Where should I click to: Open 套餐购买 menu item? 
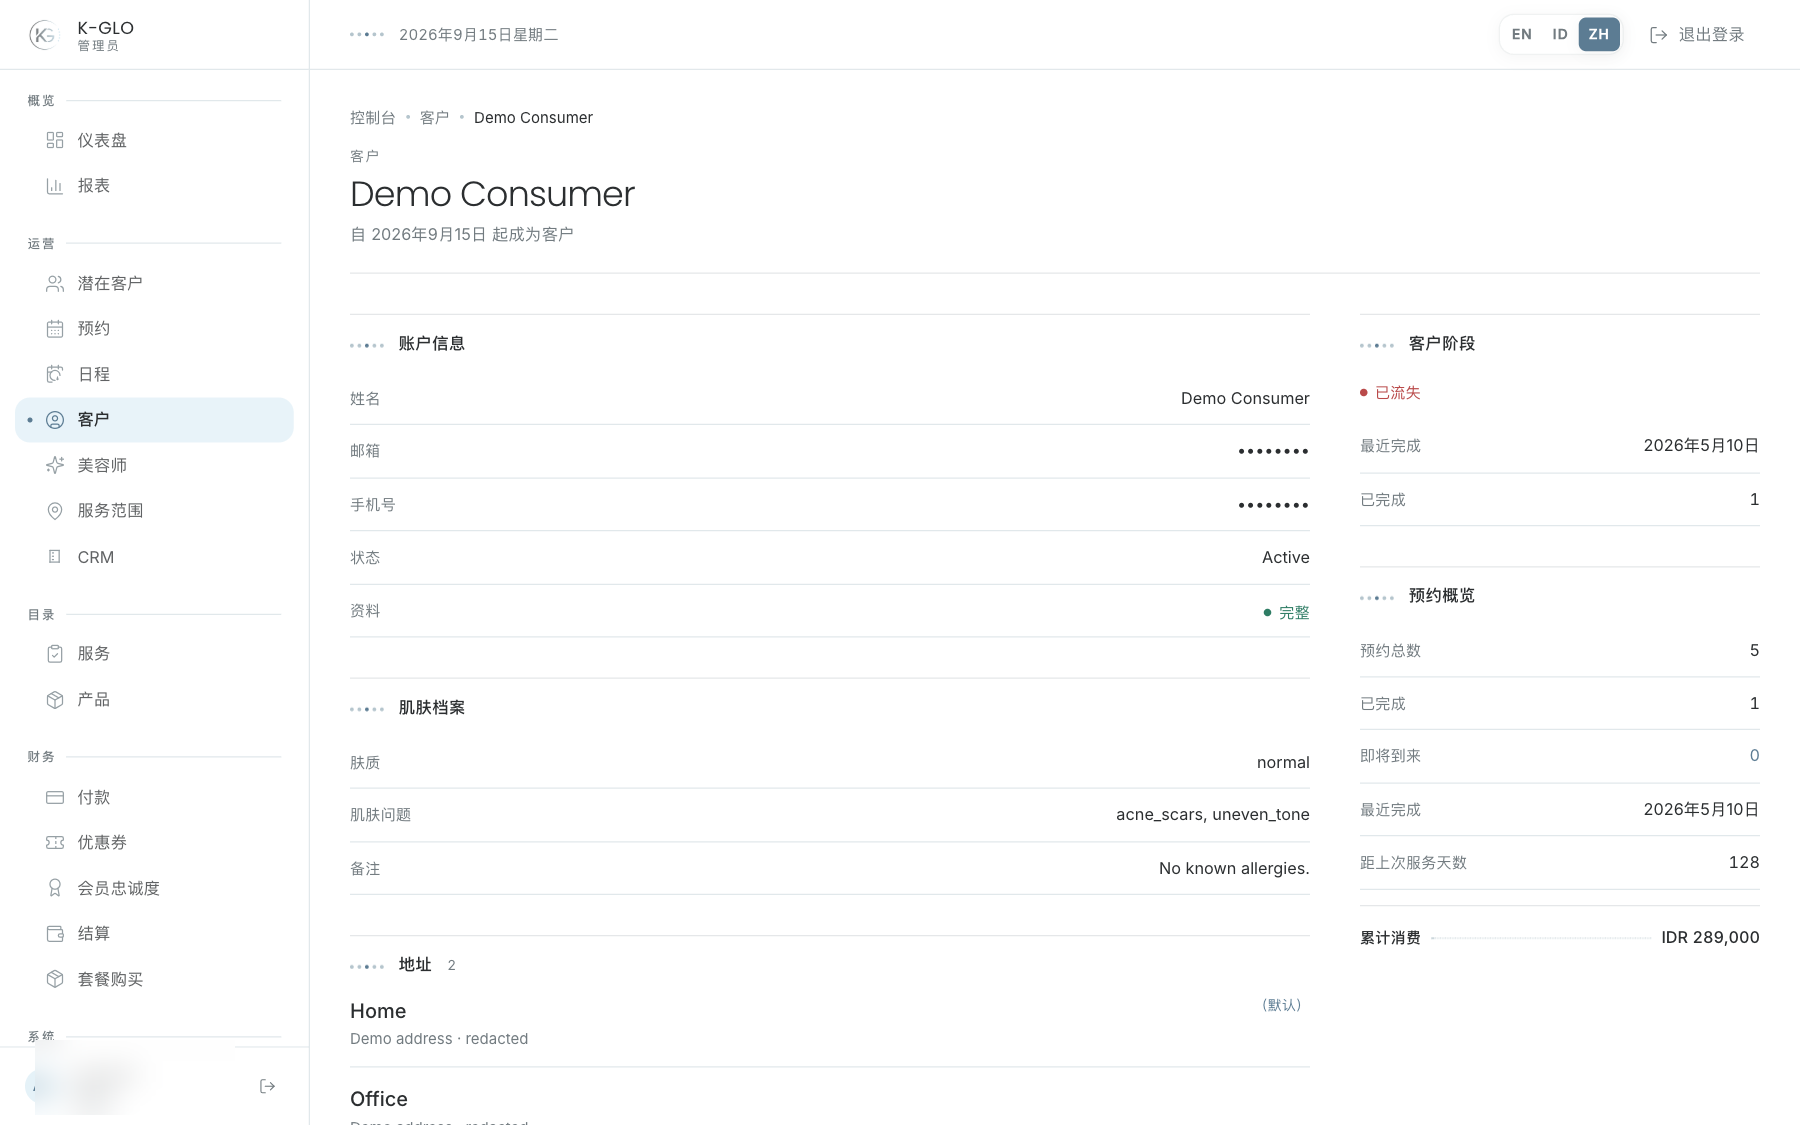[154, 979]
